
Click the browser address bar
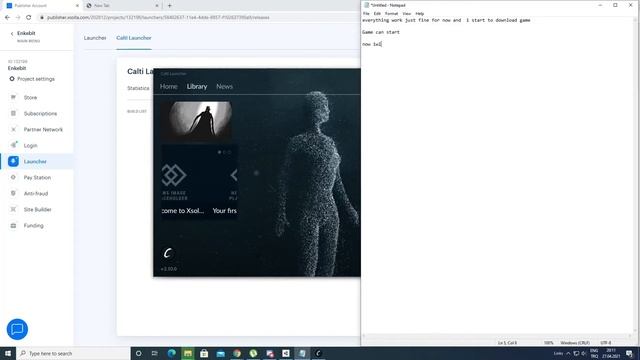tap(196, 18)
